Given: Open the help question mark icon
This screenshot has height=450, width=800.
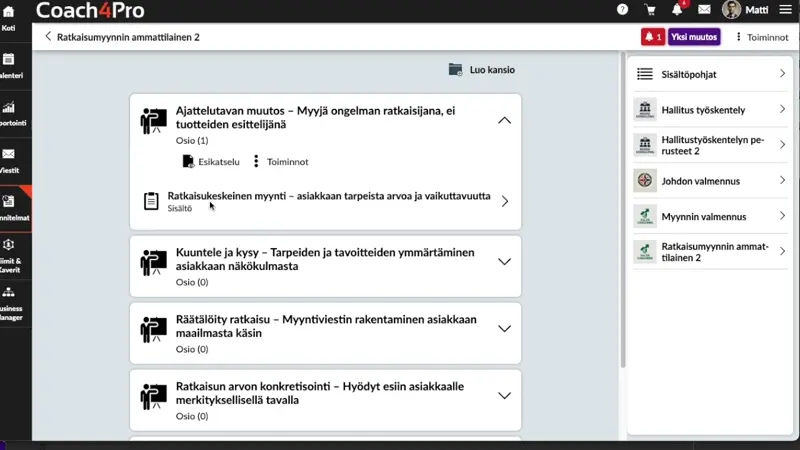Looking at the screenshot, I should (622, 9).
